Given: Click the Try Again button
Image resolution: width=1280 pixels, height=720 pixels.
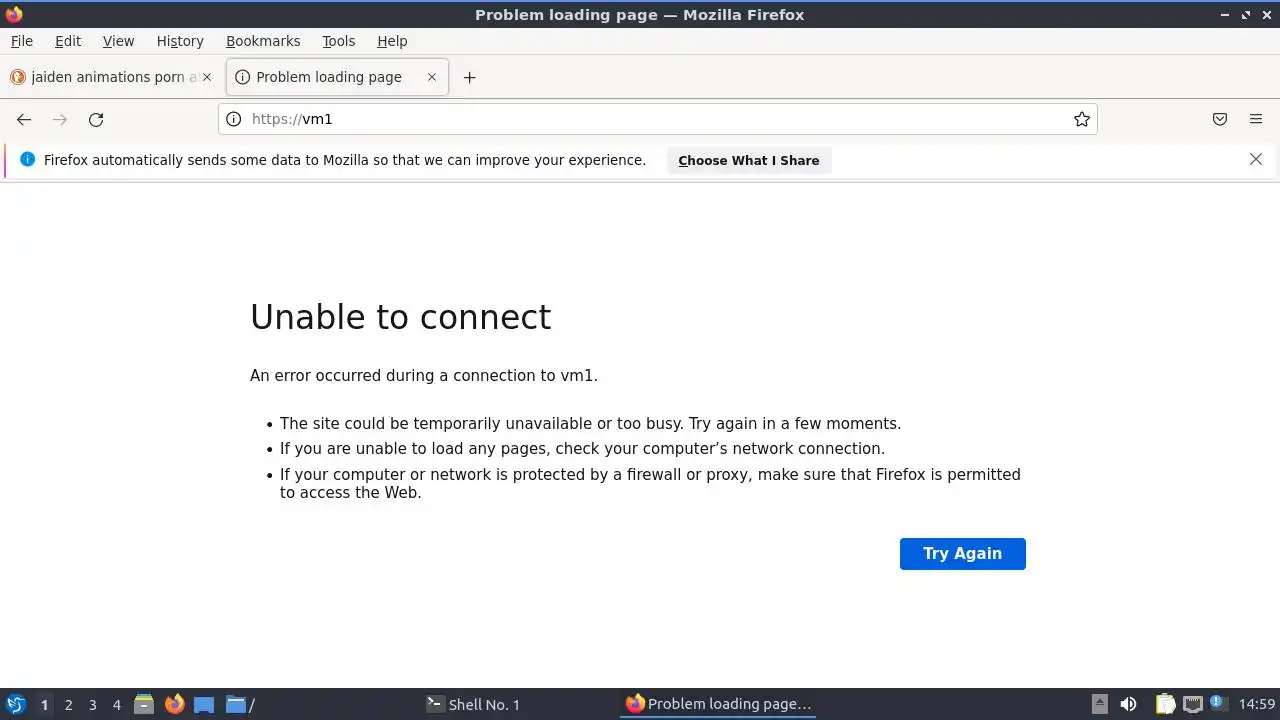Looking at the screenshot, I should coord(962,553).
